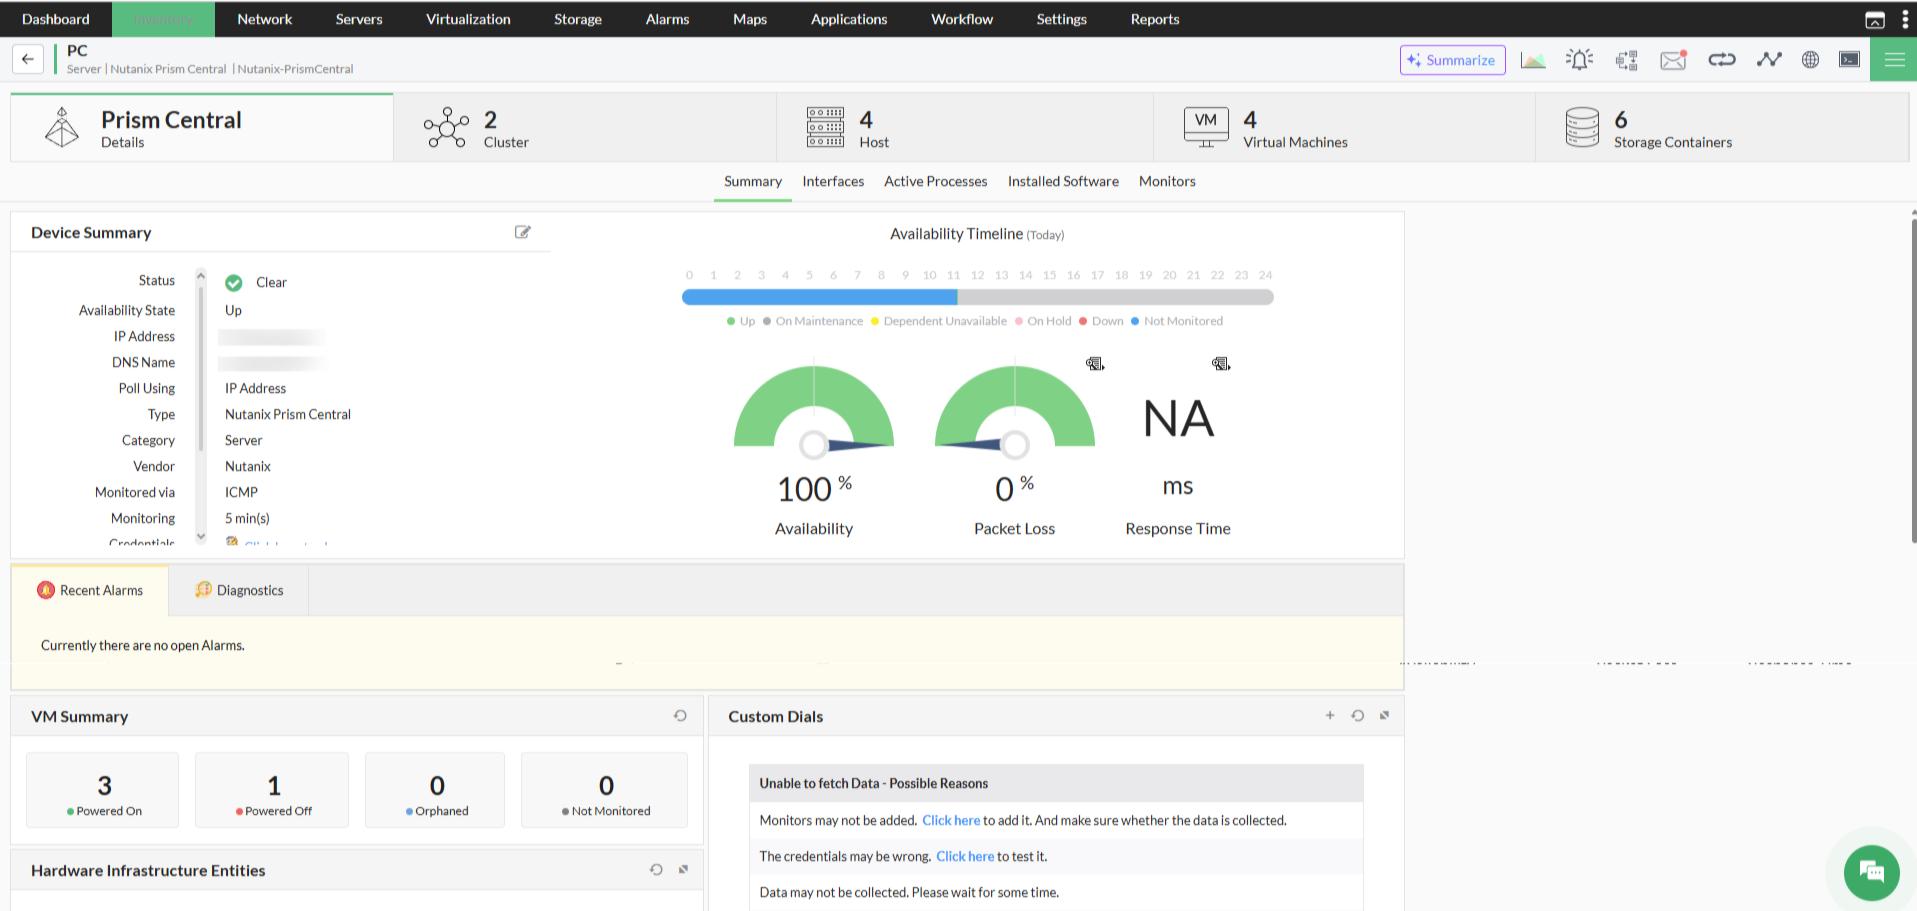
Task: Click the 'Not Monitored' VM count card
Action: click(604, 790)
